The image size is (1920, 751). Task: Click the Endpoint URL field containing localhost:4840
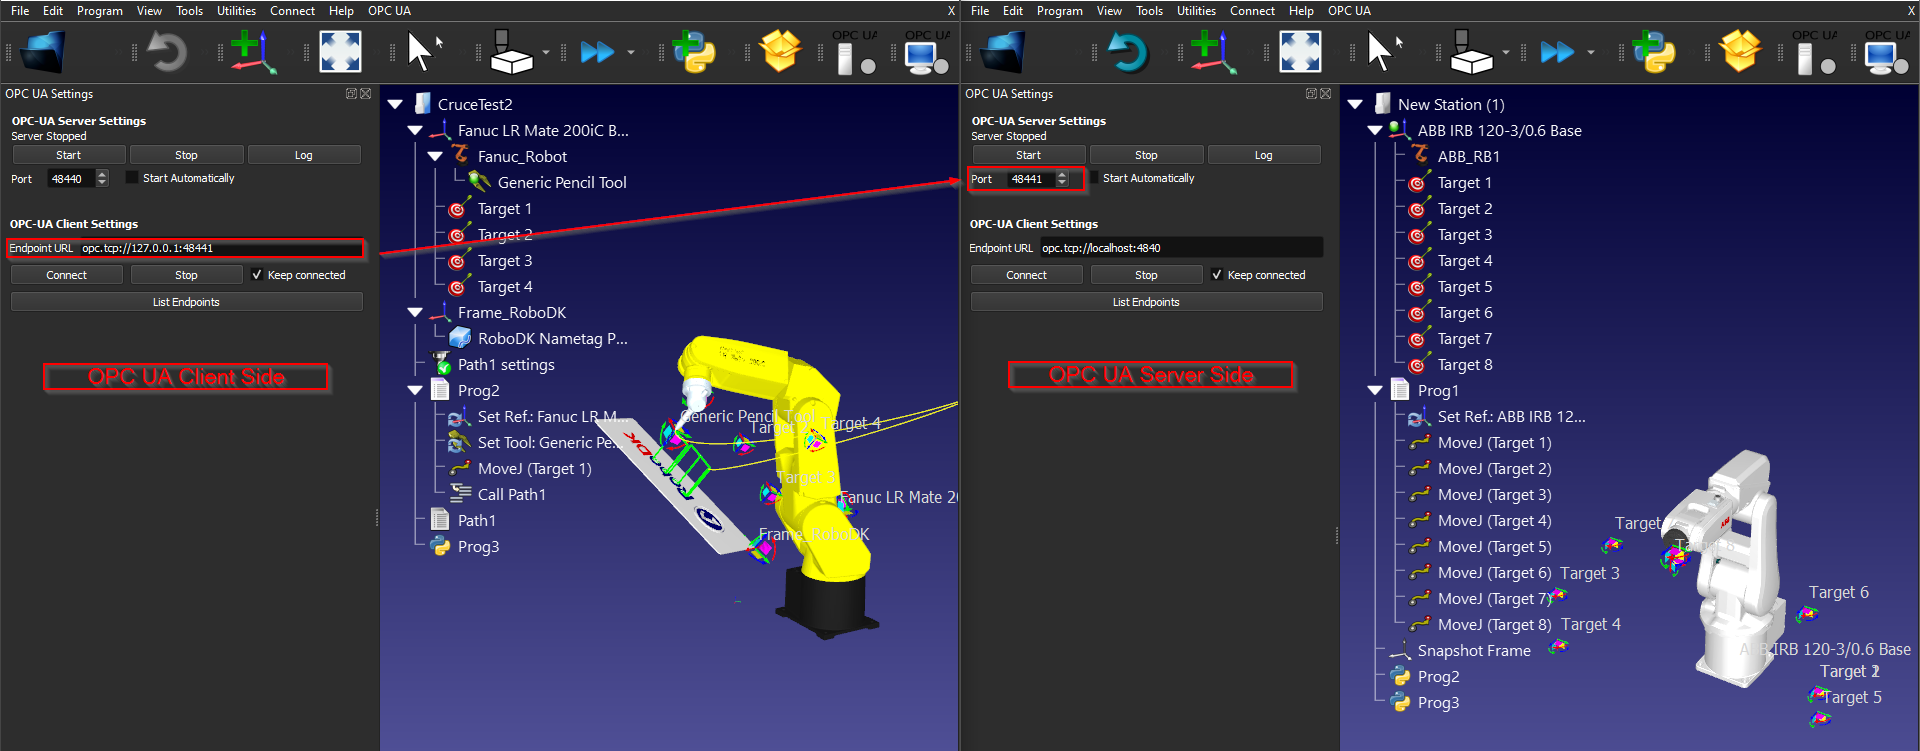(1180, 248)
